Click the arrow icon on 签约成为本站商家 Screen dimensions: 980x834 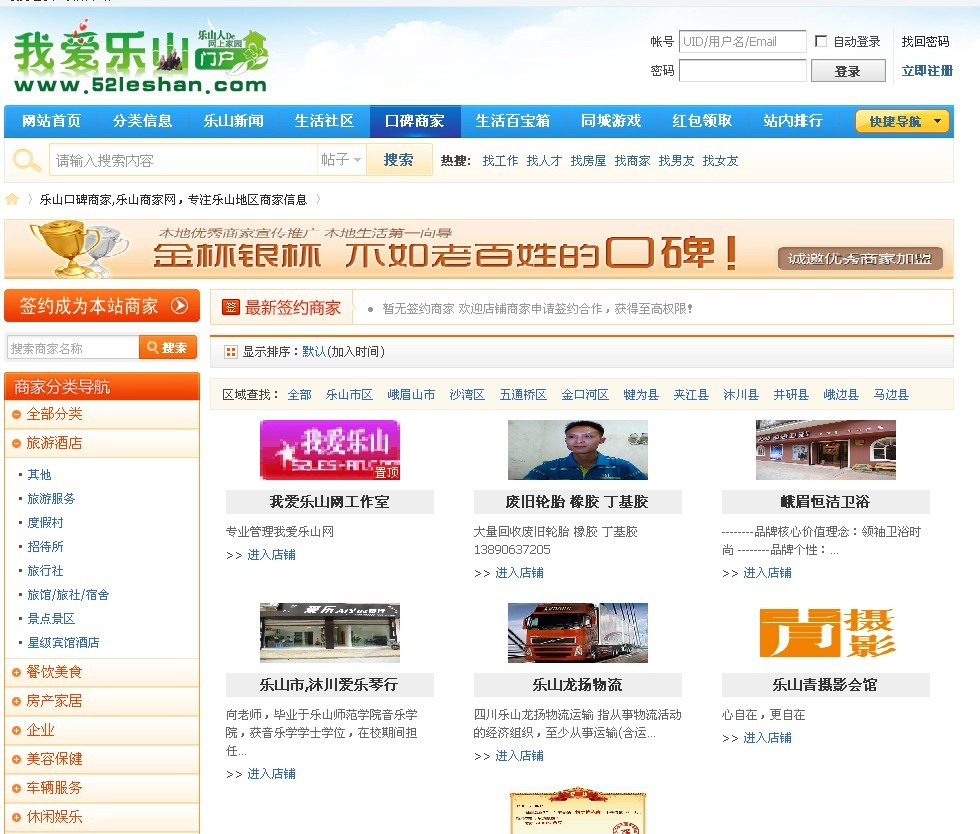pyautogui.click(x=180, y=305)
